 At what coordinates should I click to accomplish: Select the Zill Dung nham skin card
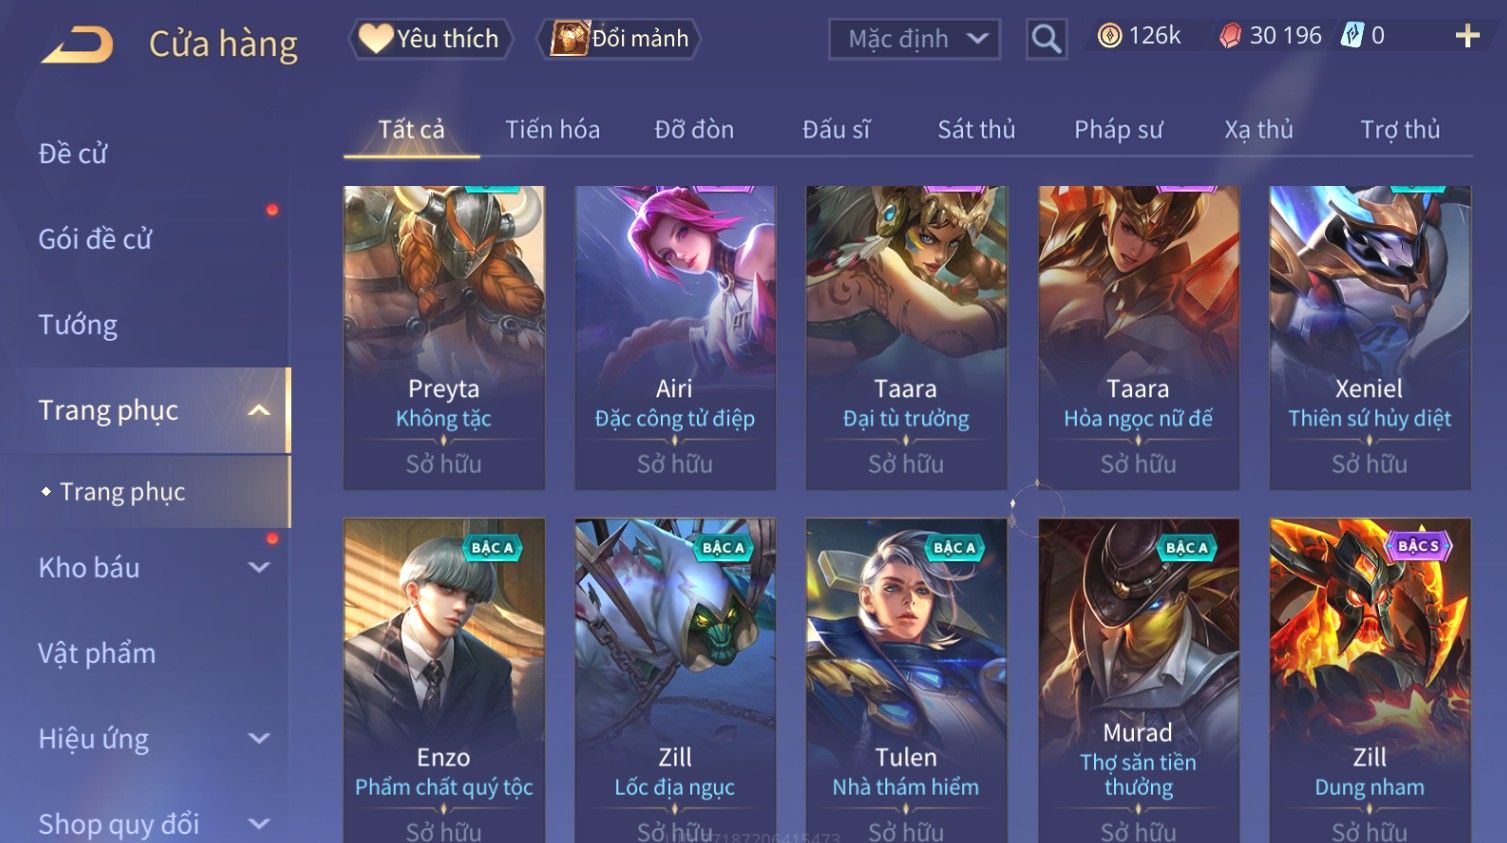tap(1370, 680)
